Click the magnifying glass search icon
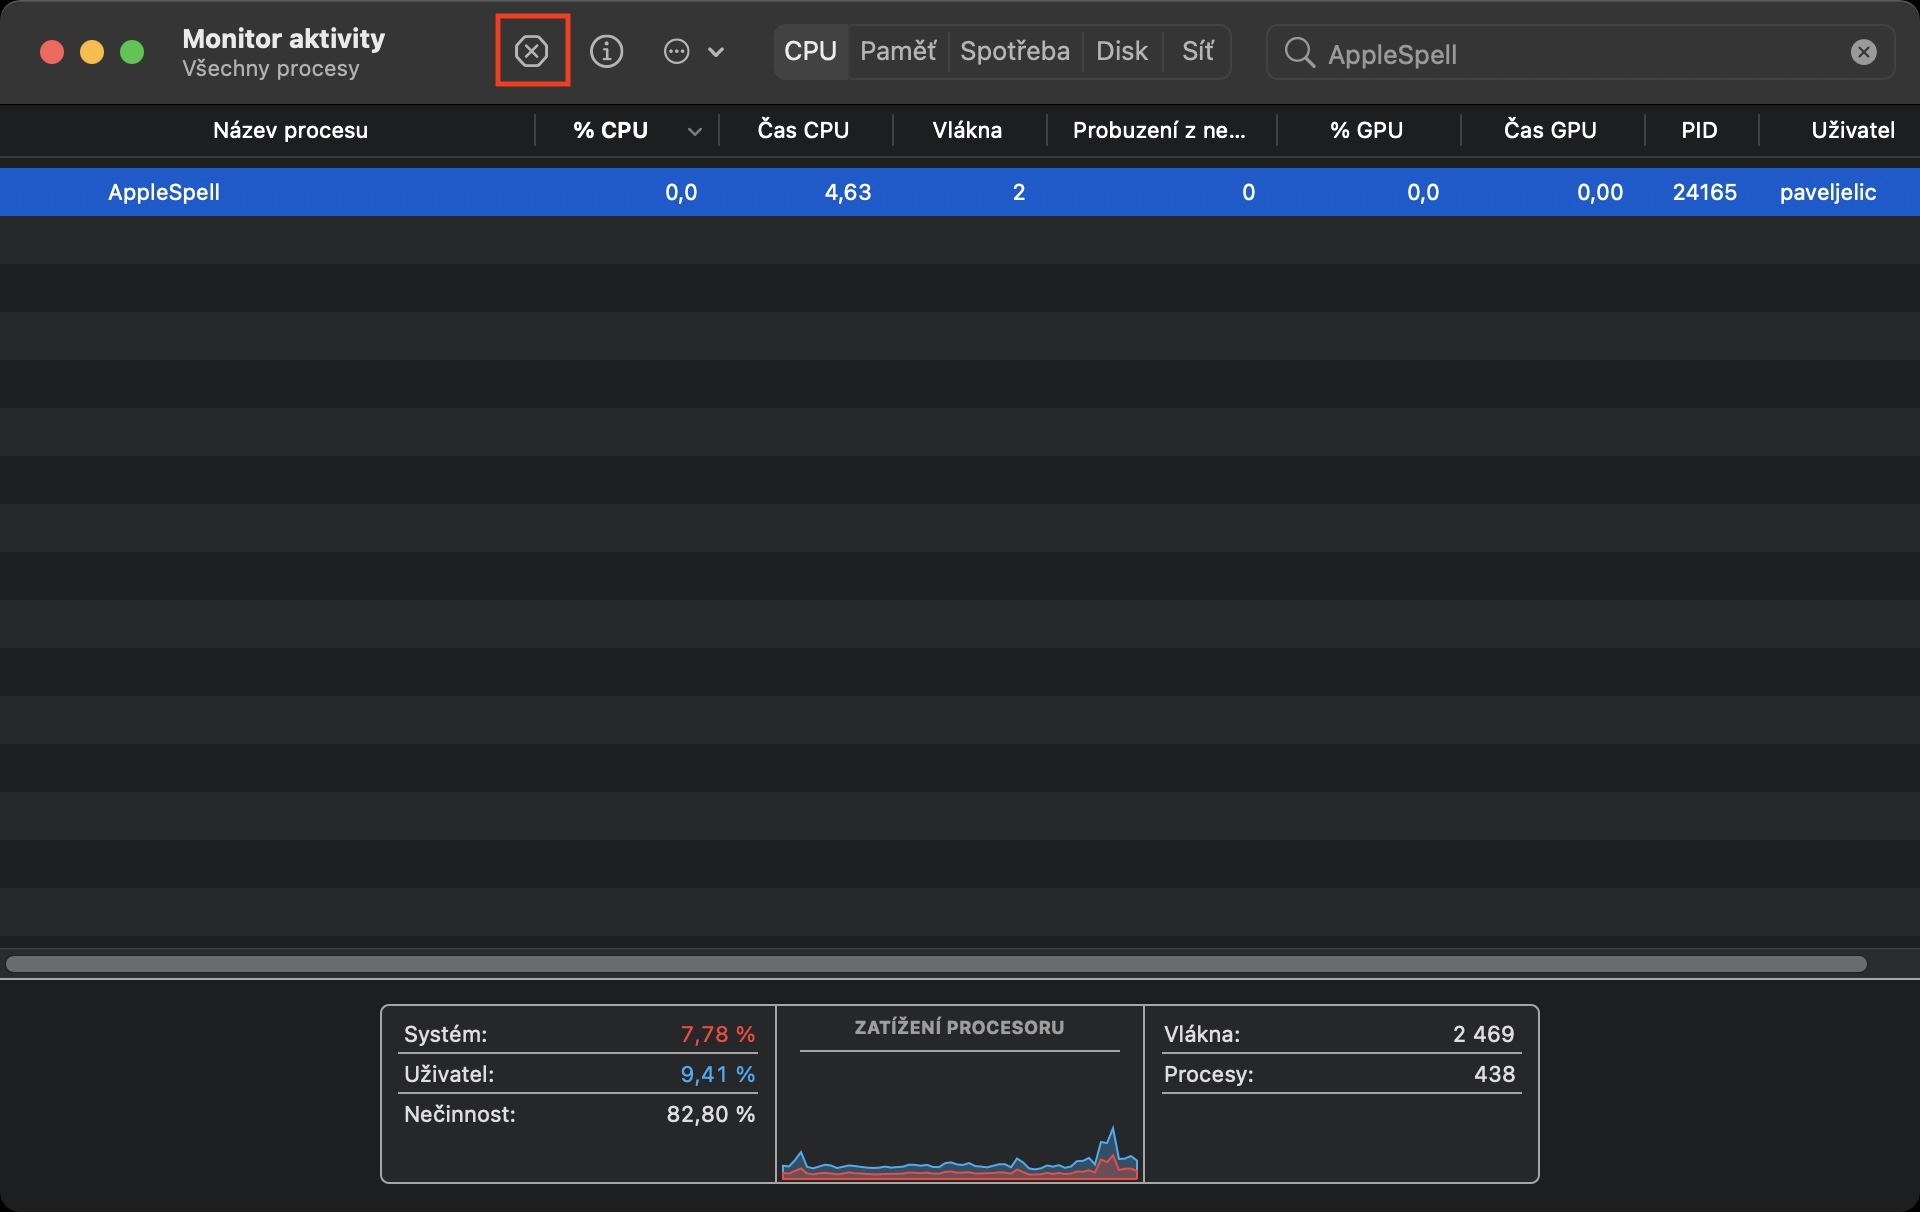This screenshot has height=1212, width=1920. (x=1299, y=53)
